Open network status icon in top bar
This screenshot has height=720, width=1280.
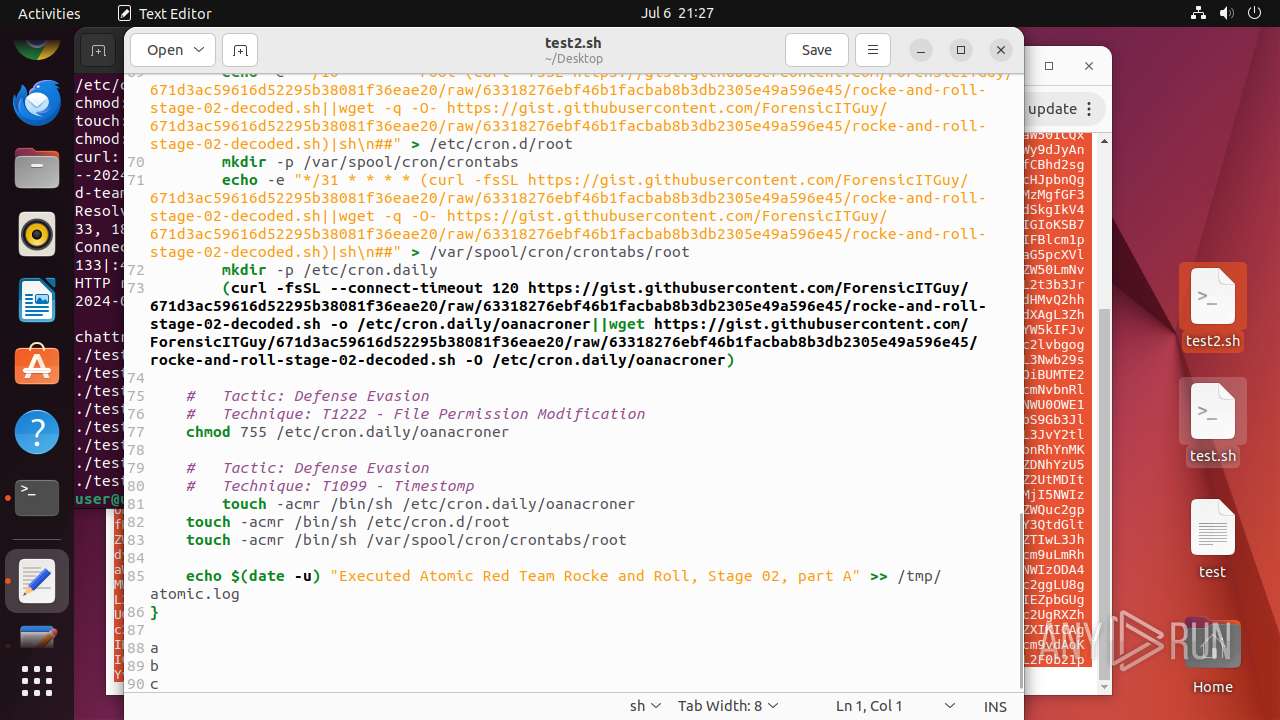(x=1200, y=13)
